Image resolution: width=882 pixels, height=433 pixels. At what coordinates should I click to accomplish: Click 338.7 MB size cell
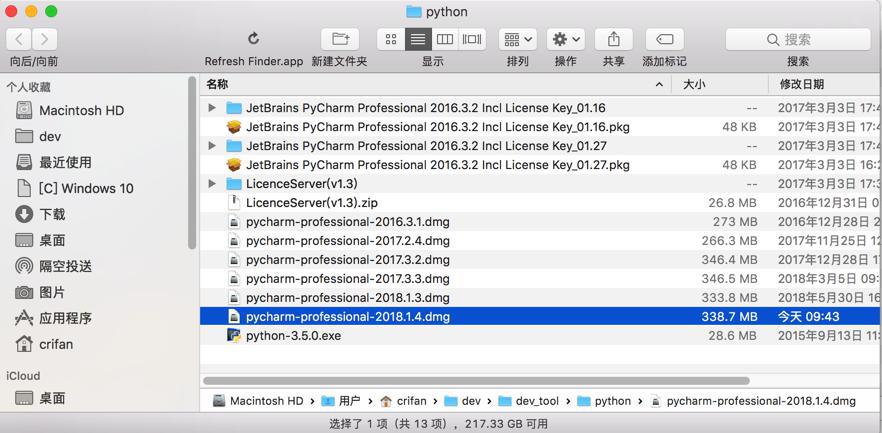(729, 317)
